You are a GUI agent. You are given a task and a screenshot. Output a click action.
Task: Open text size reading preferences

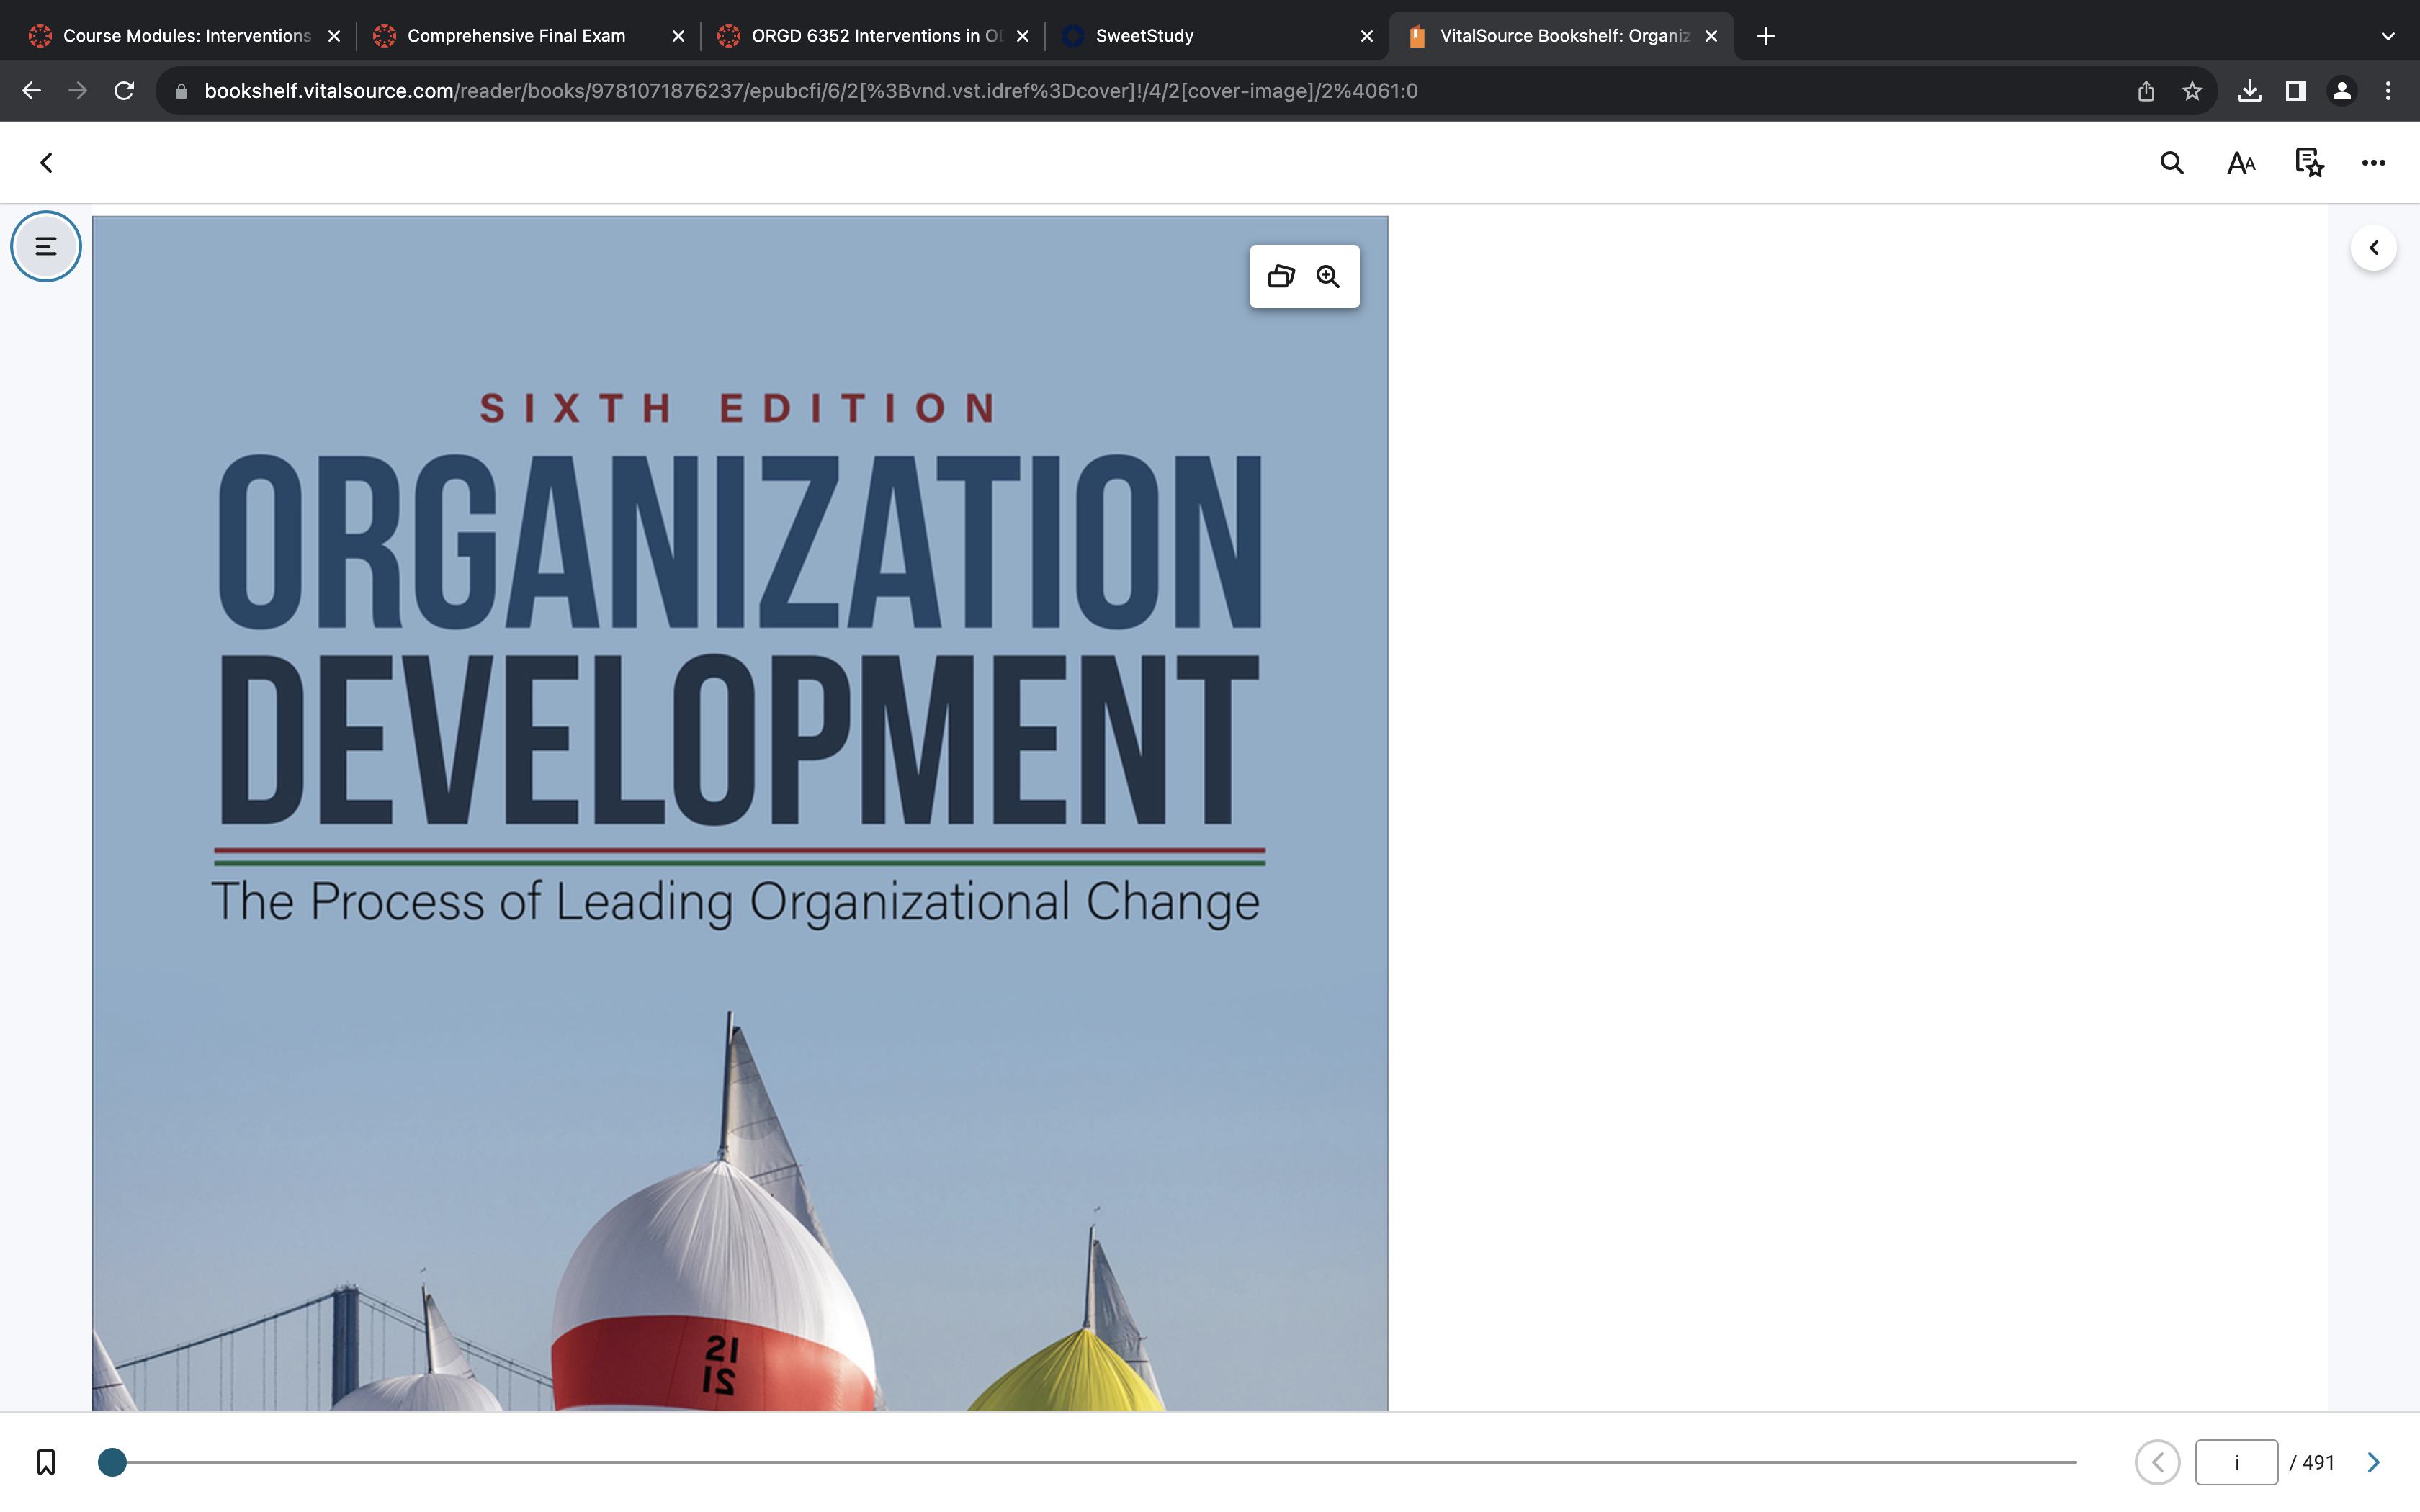(2241, 163)
